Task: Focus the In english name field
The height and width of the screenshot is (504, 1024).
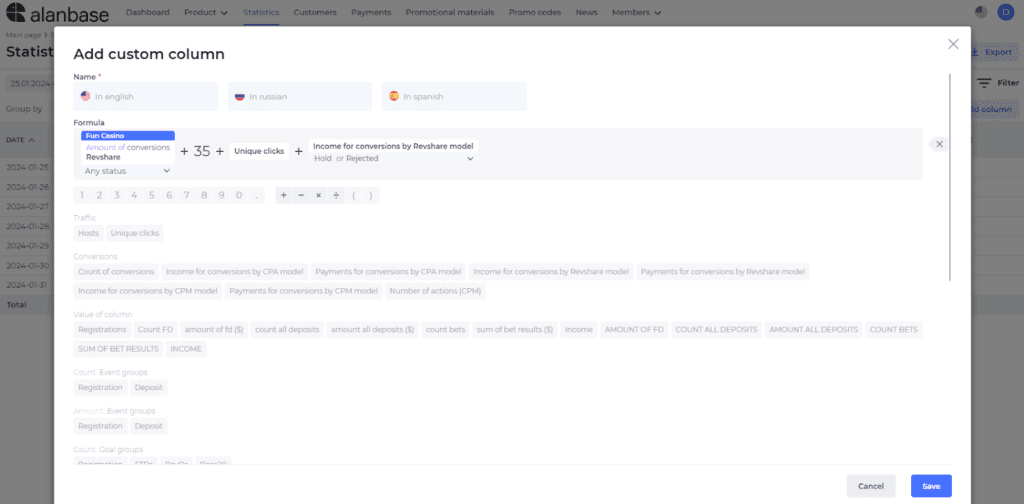Action: [x=146, y=97]
